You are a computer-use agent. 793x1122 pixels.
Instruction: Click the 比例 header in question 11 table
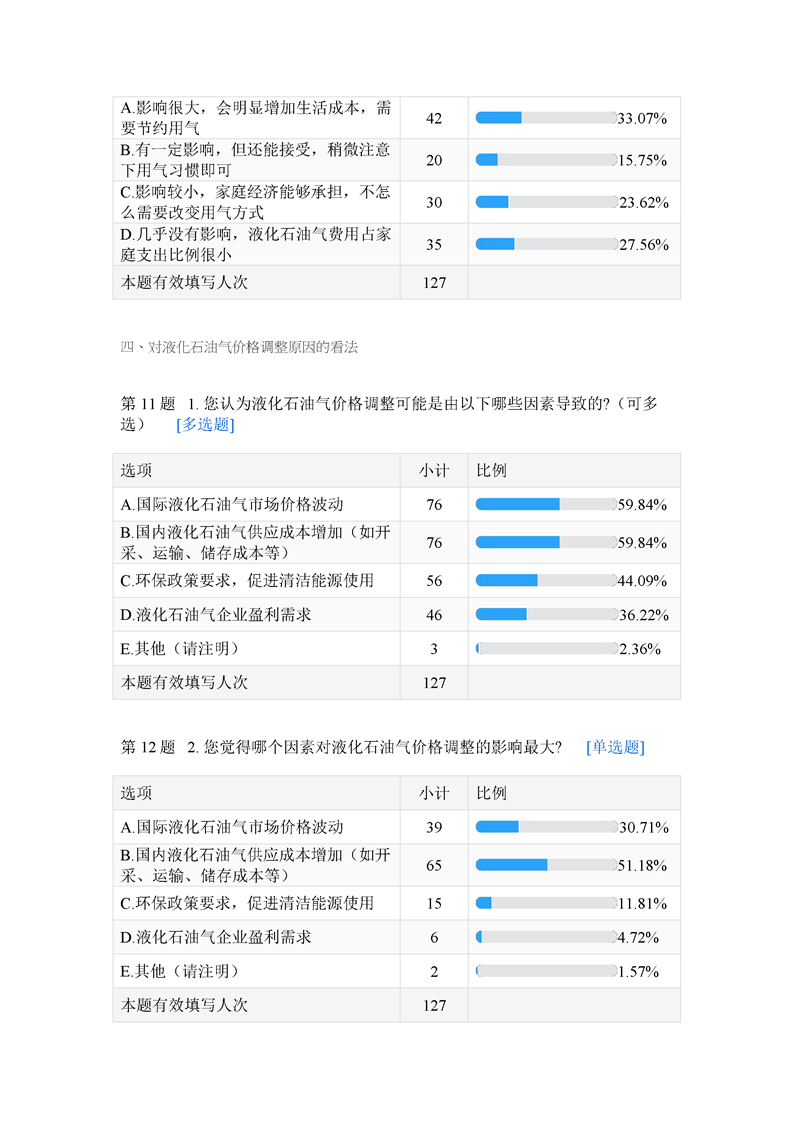pos(492,471)
